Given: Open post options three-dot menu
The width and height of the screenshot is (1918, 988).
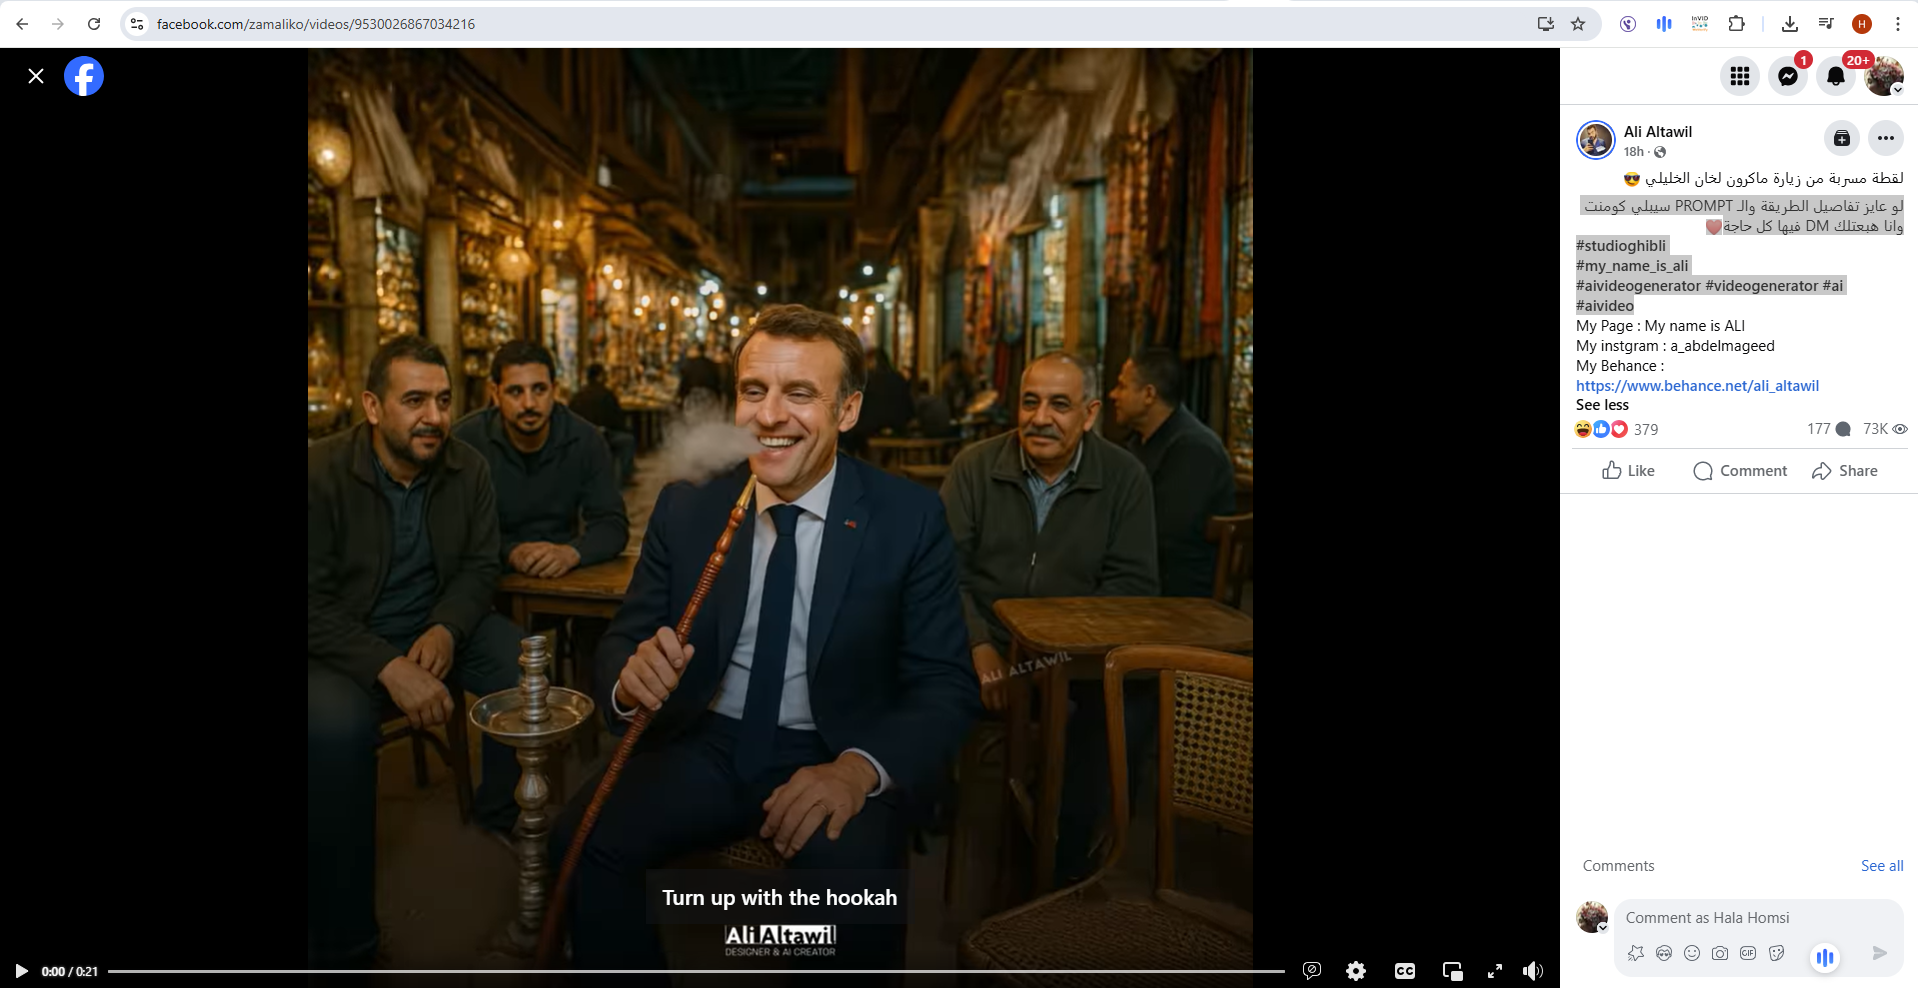Looking at the screenshot, I should pyautogui.click(x=1885, y=139).
